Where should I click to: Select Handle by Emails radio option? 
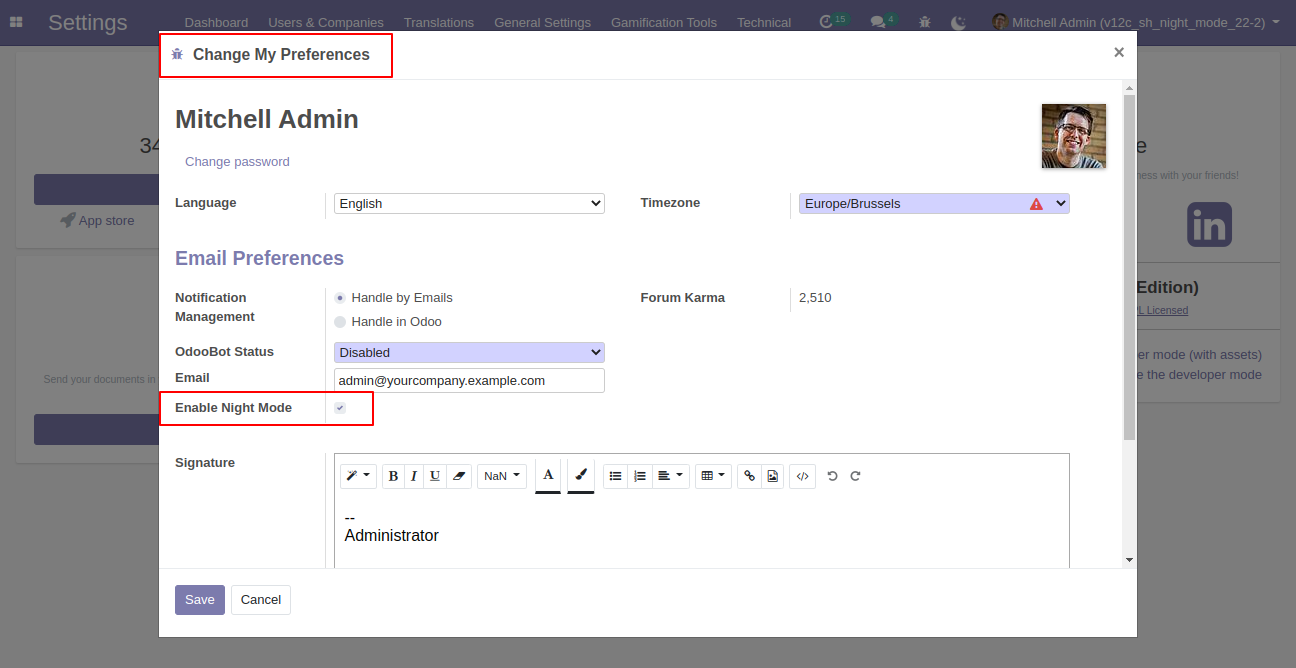[x=340, y=298]
